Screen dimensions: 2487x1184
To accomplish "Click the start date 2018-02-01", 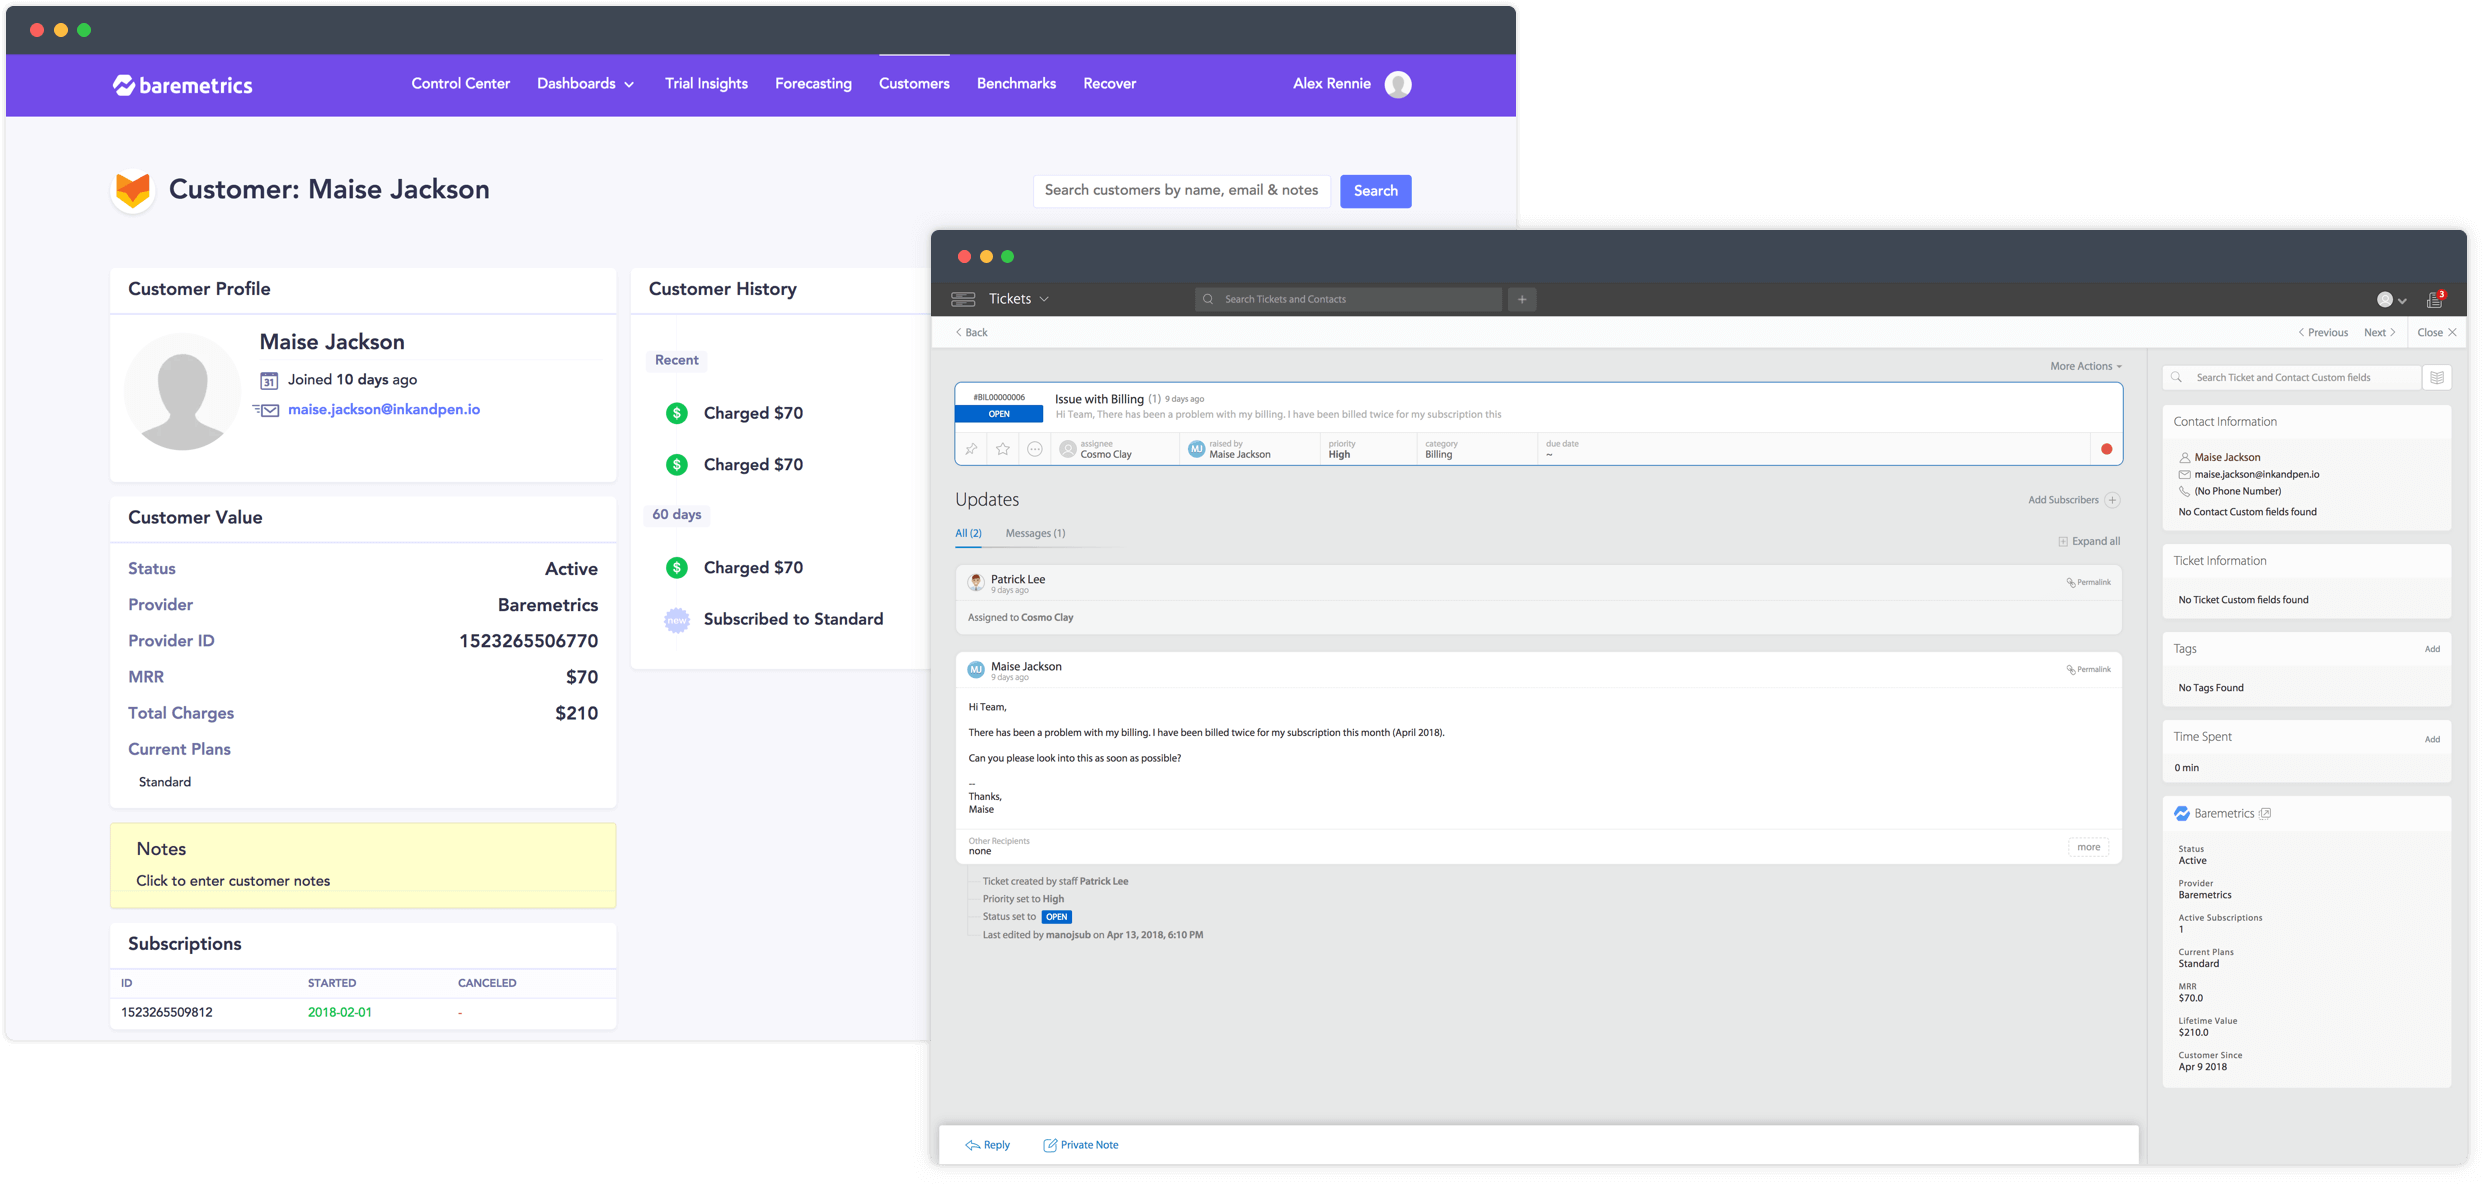I will (x=340, y=1012).
